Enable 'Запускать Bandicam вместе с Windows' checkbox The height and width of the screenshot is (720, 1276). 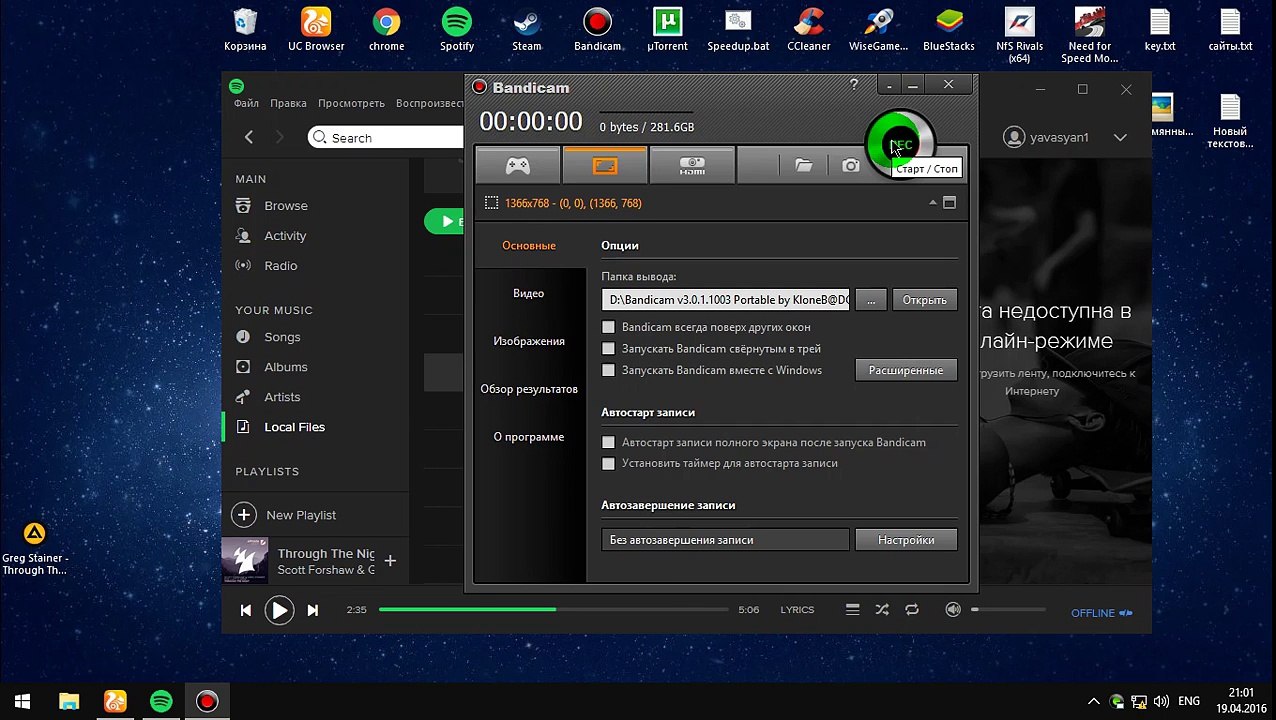(x=608, y=370)
